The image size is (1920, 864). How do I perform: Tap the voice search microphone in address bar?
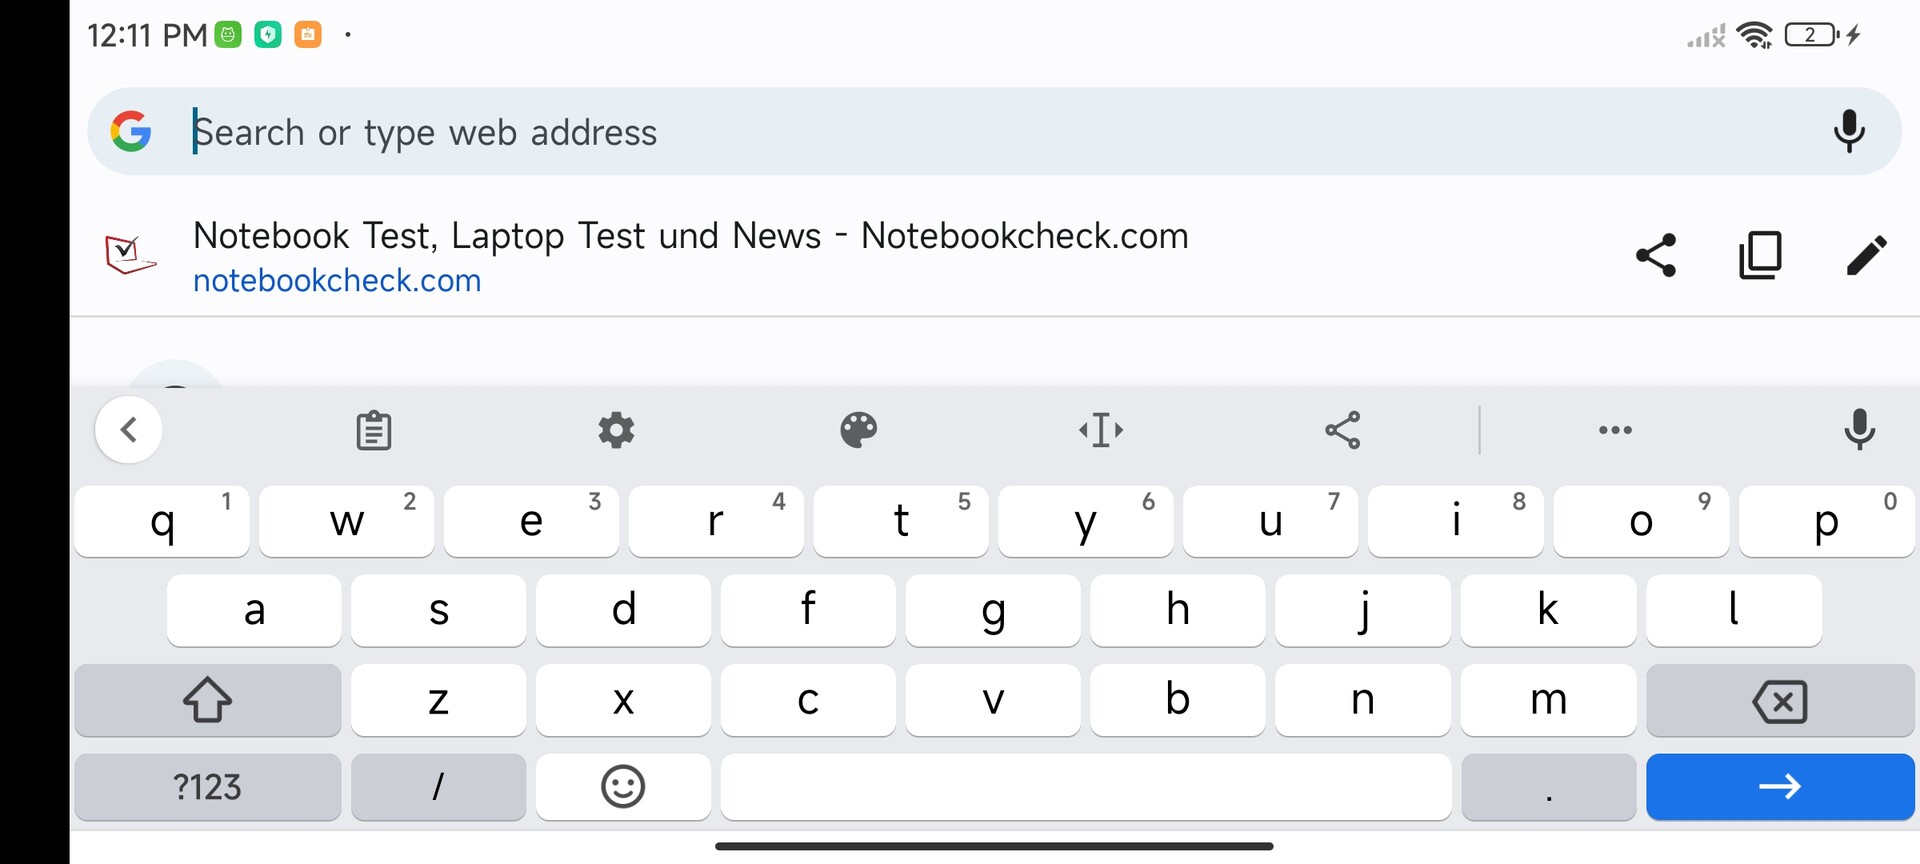point(1849,131)
